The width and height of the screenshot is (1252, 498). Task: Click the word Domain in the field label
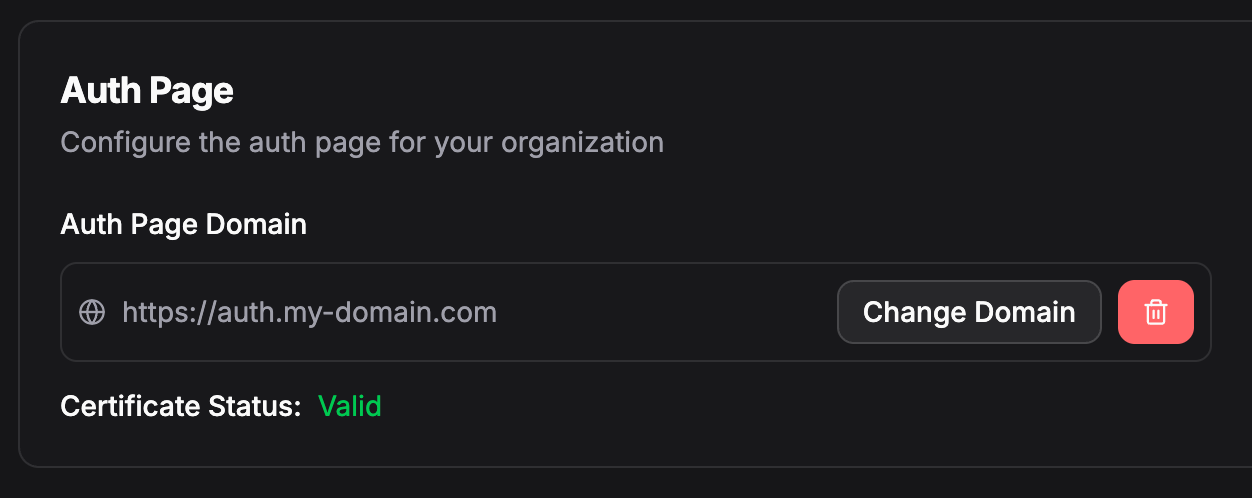point(256,224)
